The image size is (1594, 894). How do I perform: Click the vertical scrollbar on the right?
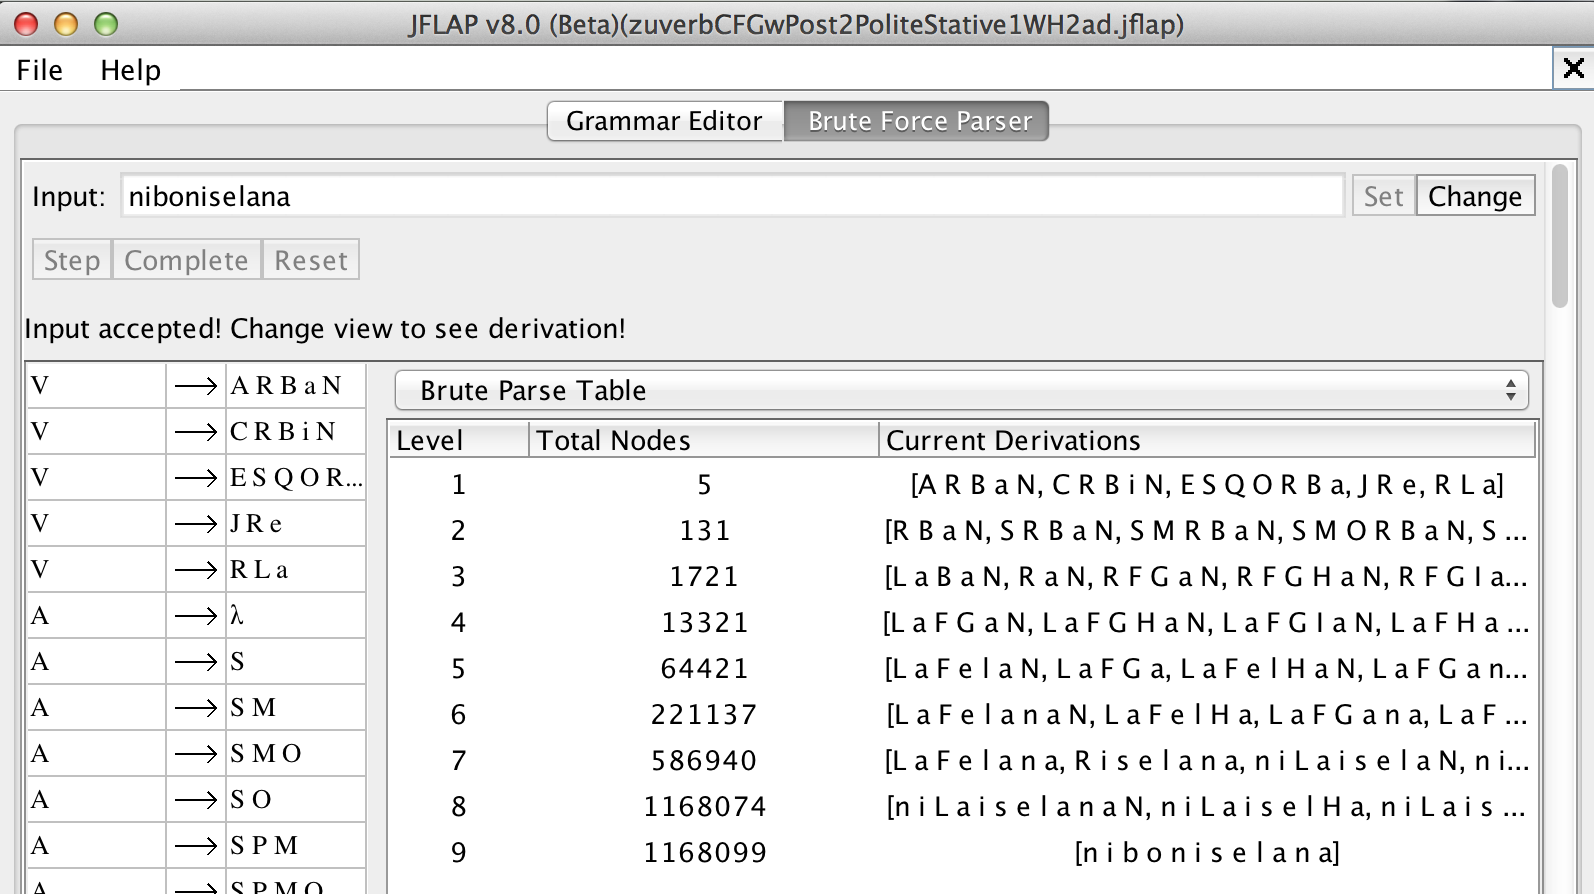click(x=1560, y=236)
